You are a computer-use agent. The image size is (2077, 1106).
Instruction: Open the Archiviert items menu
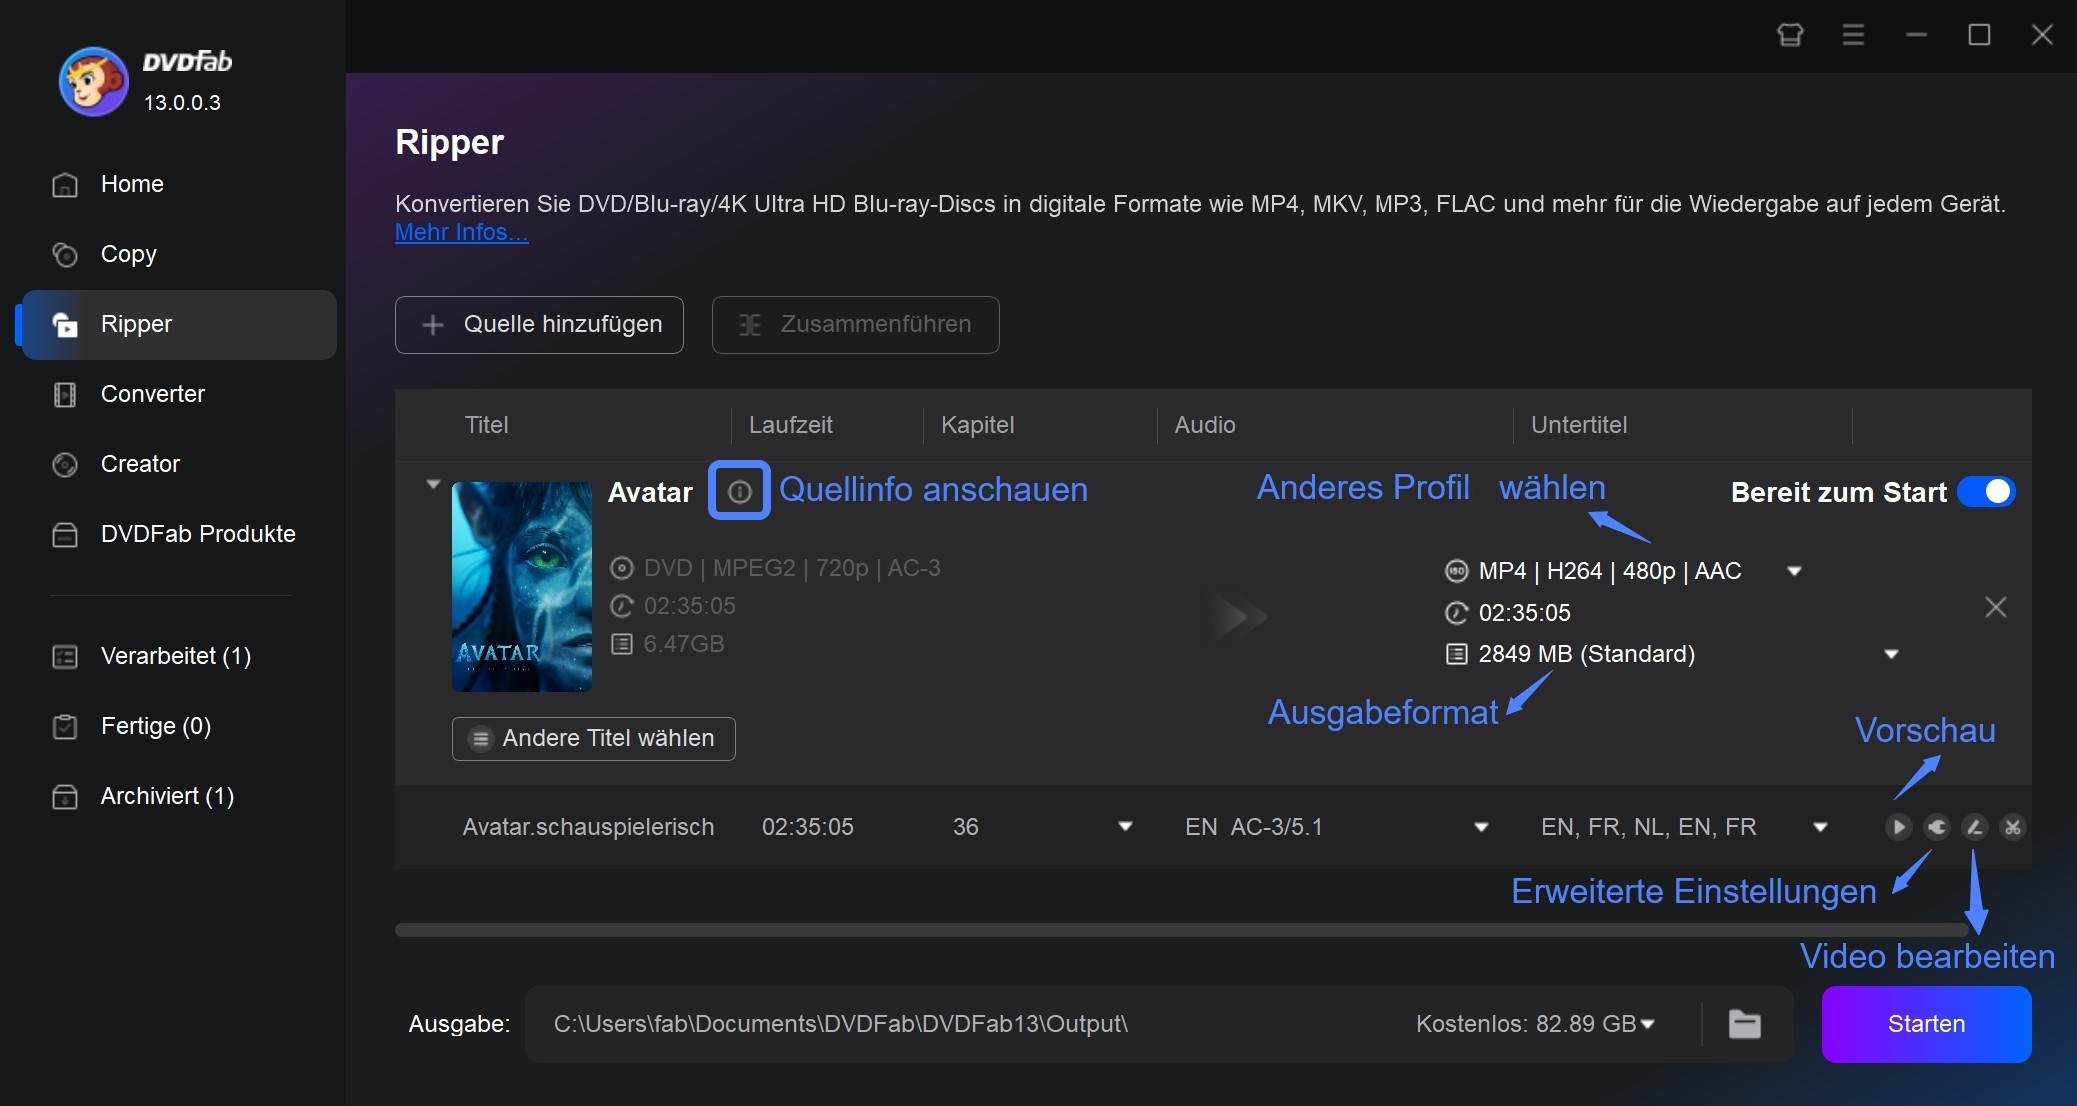point(169,795)
